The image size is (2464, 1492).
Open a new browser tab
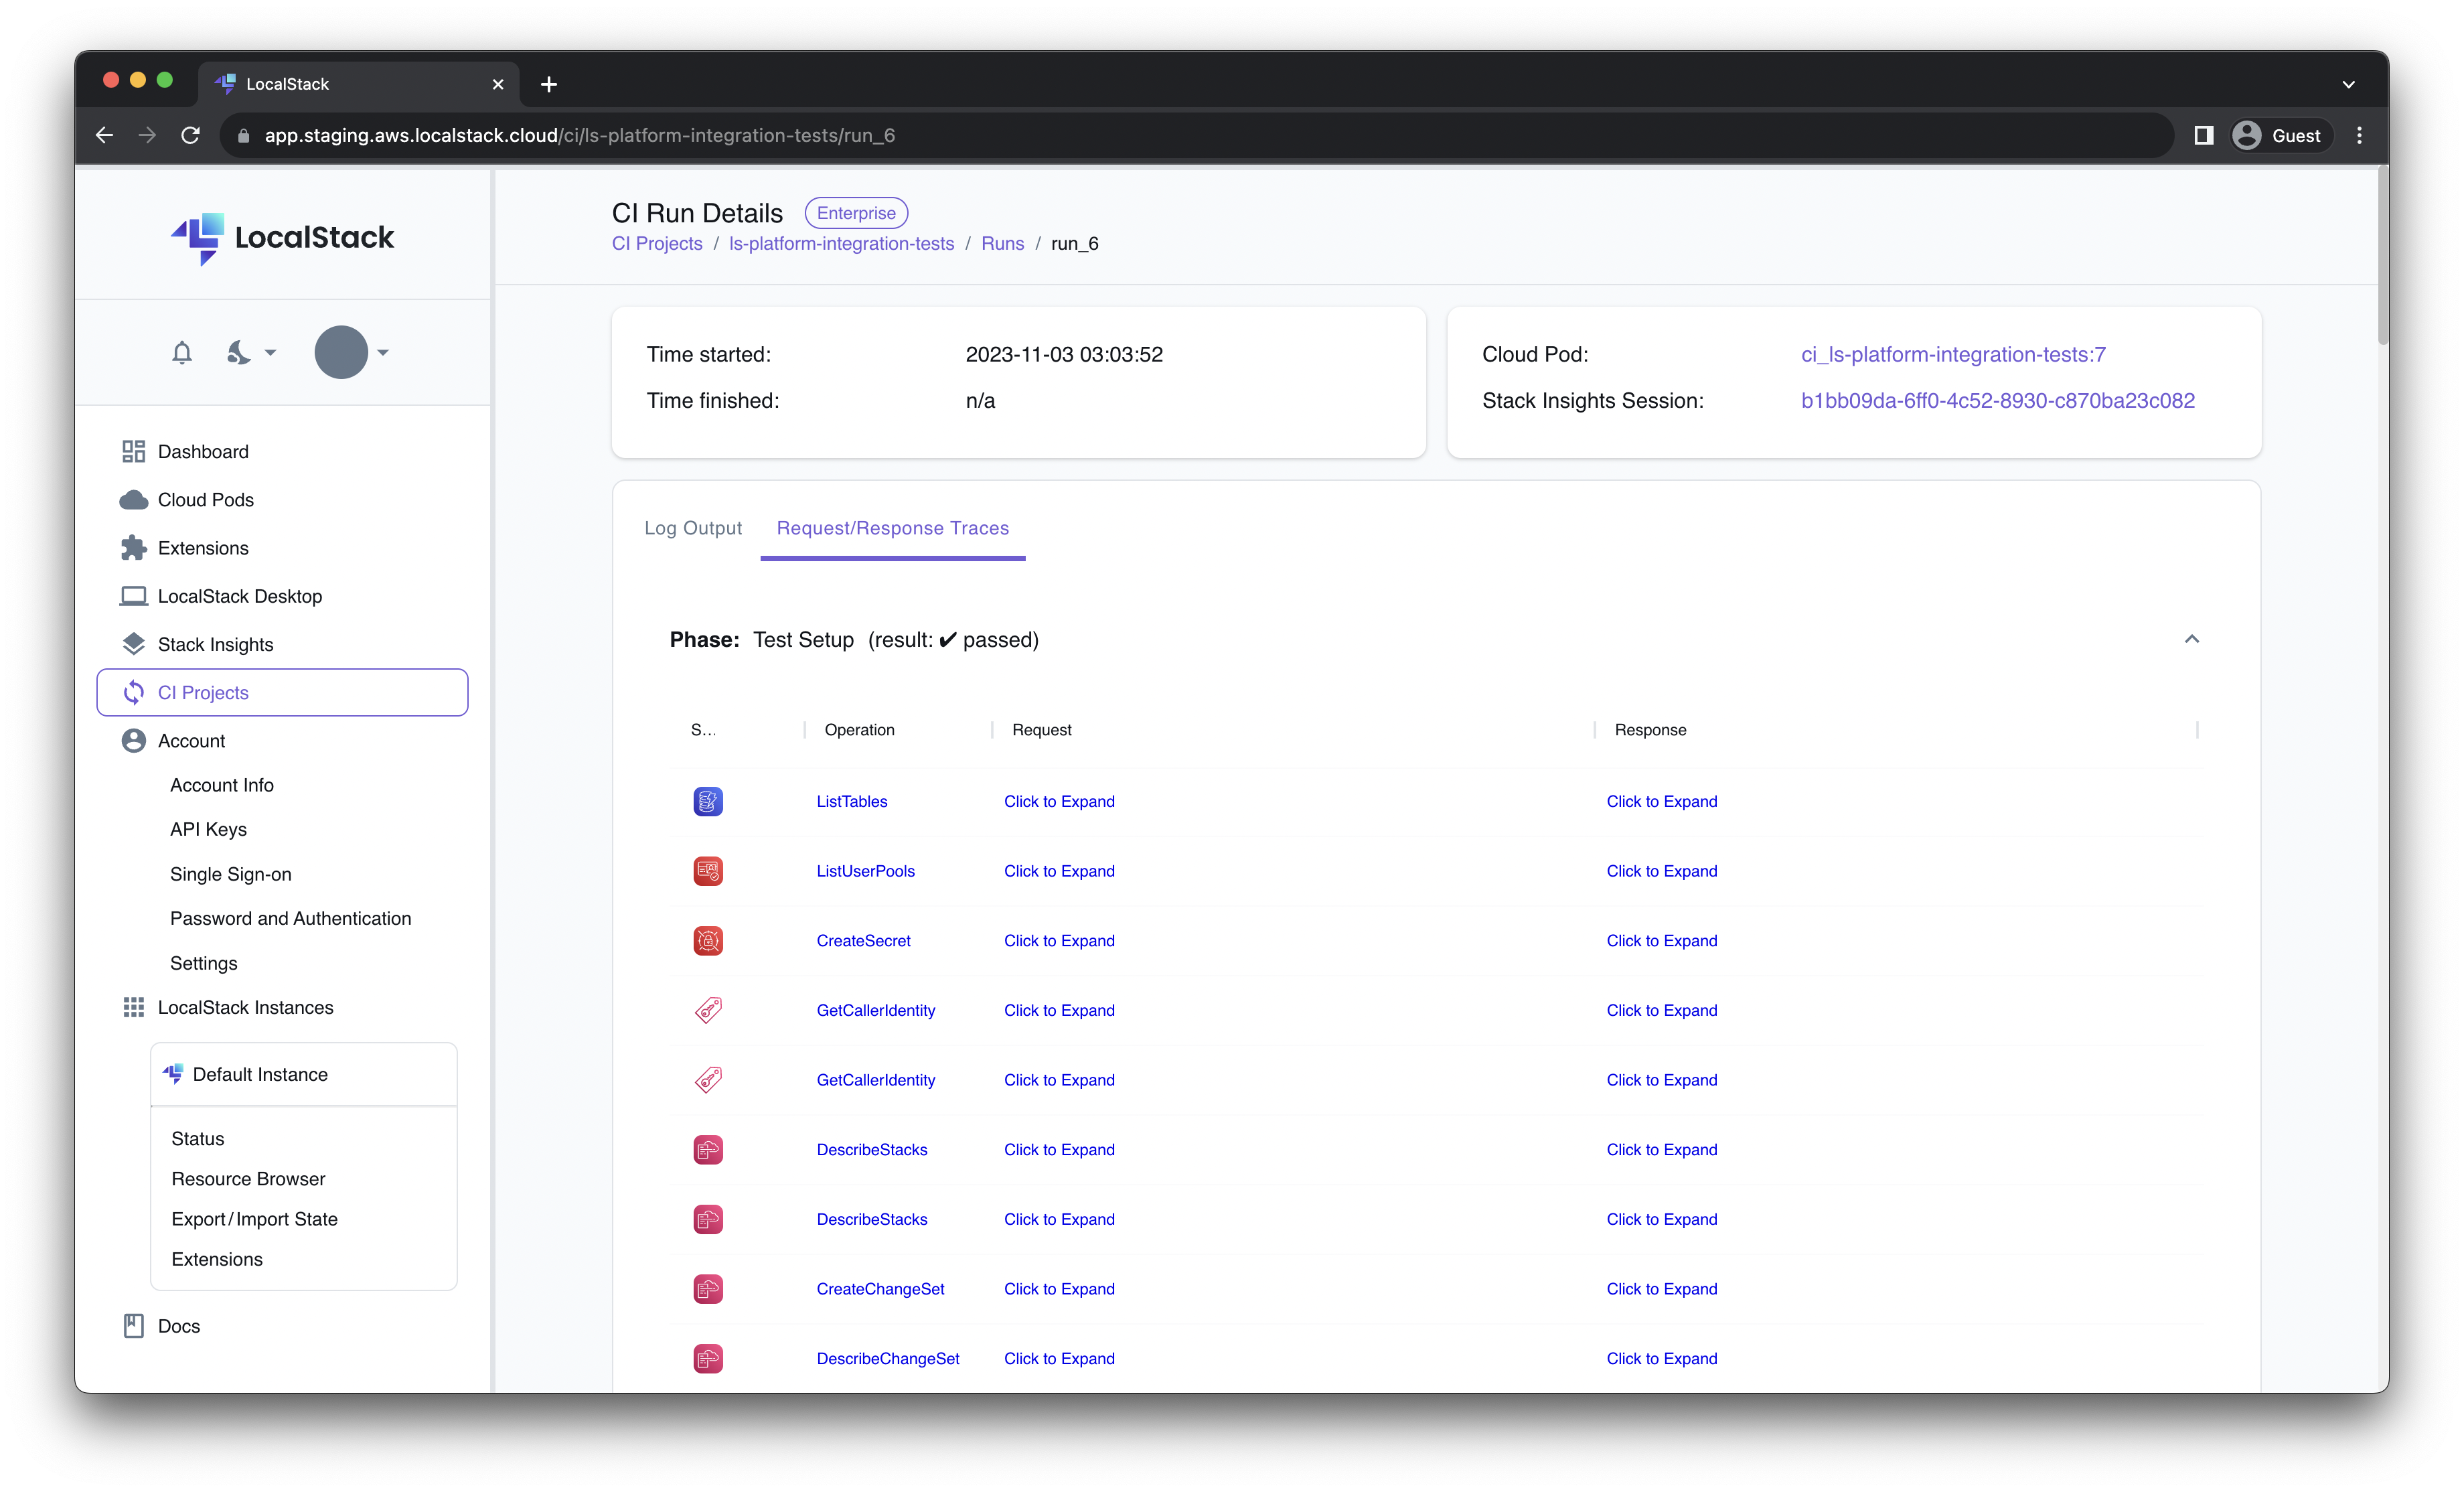(548, 84)
